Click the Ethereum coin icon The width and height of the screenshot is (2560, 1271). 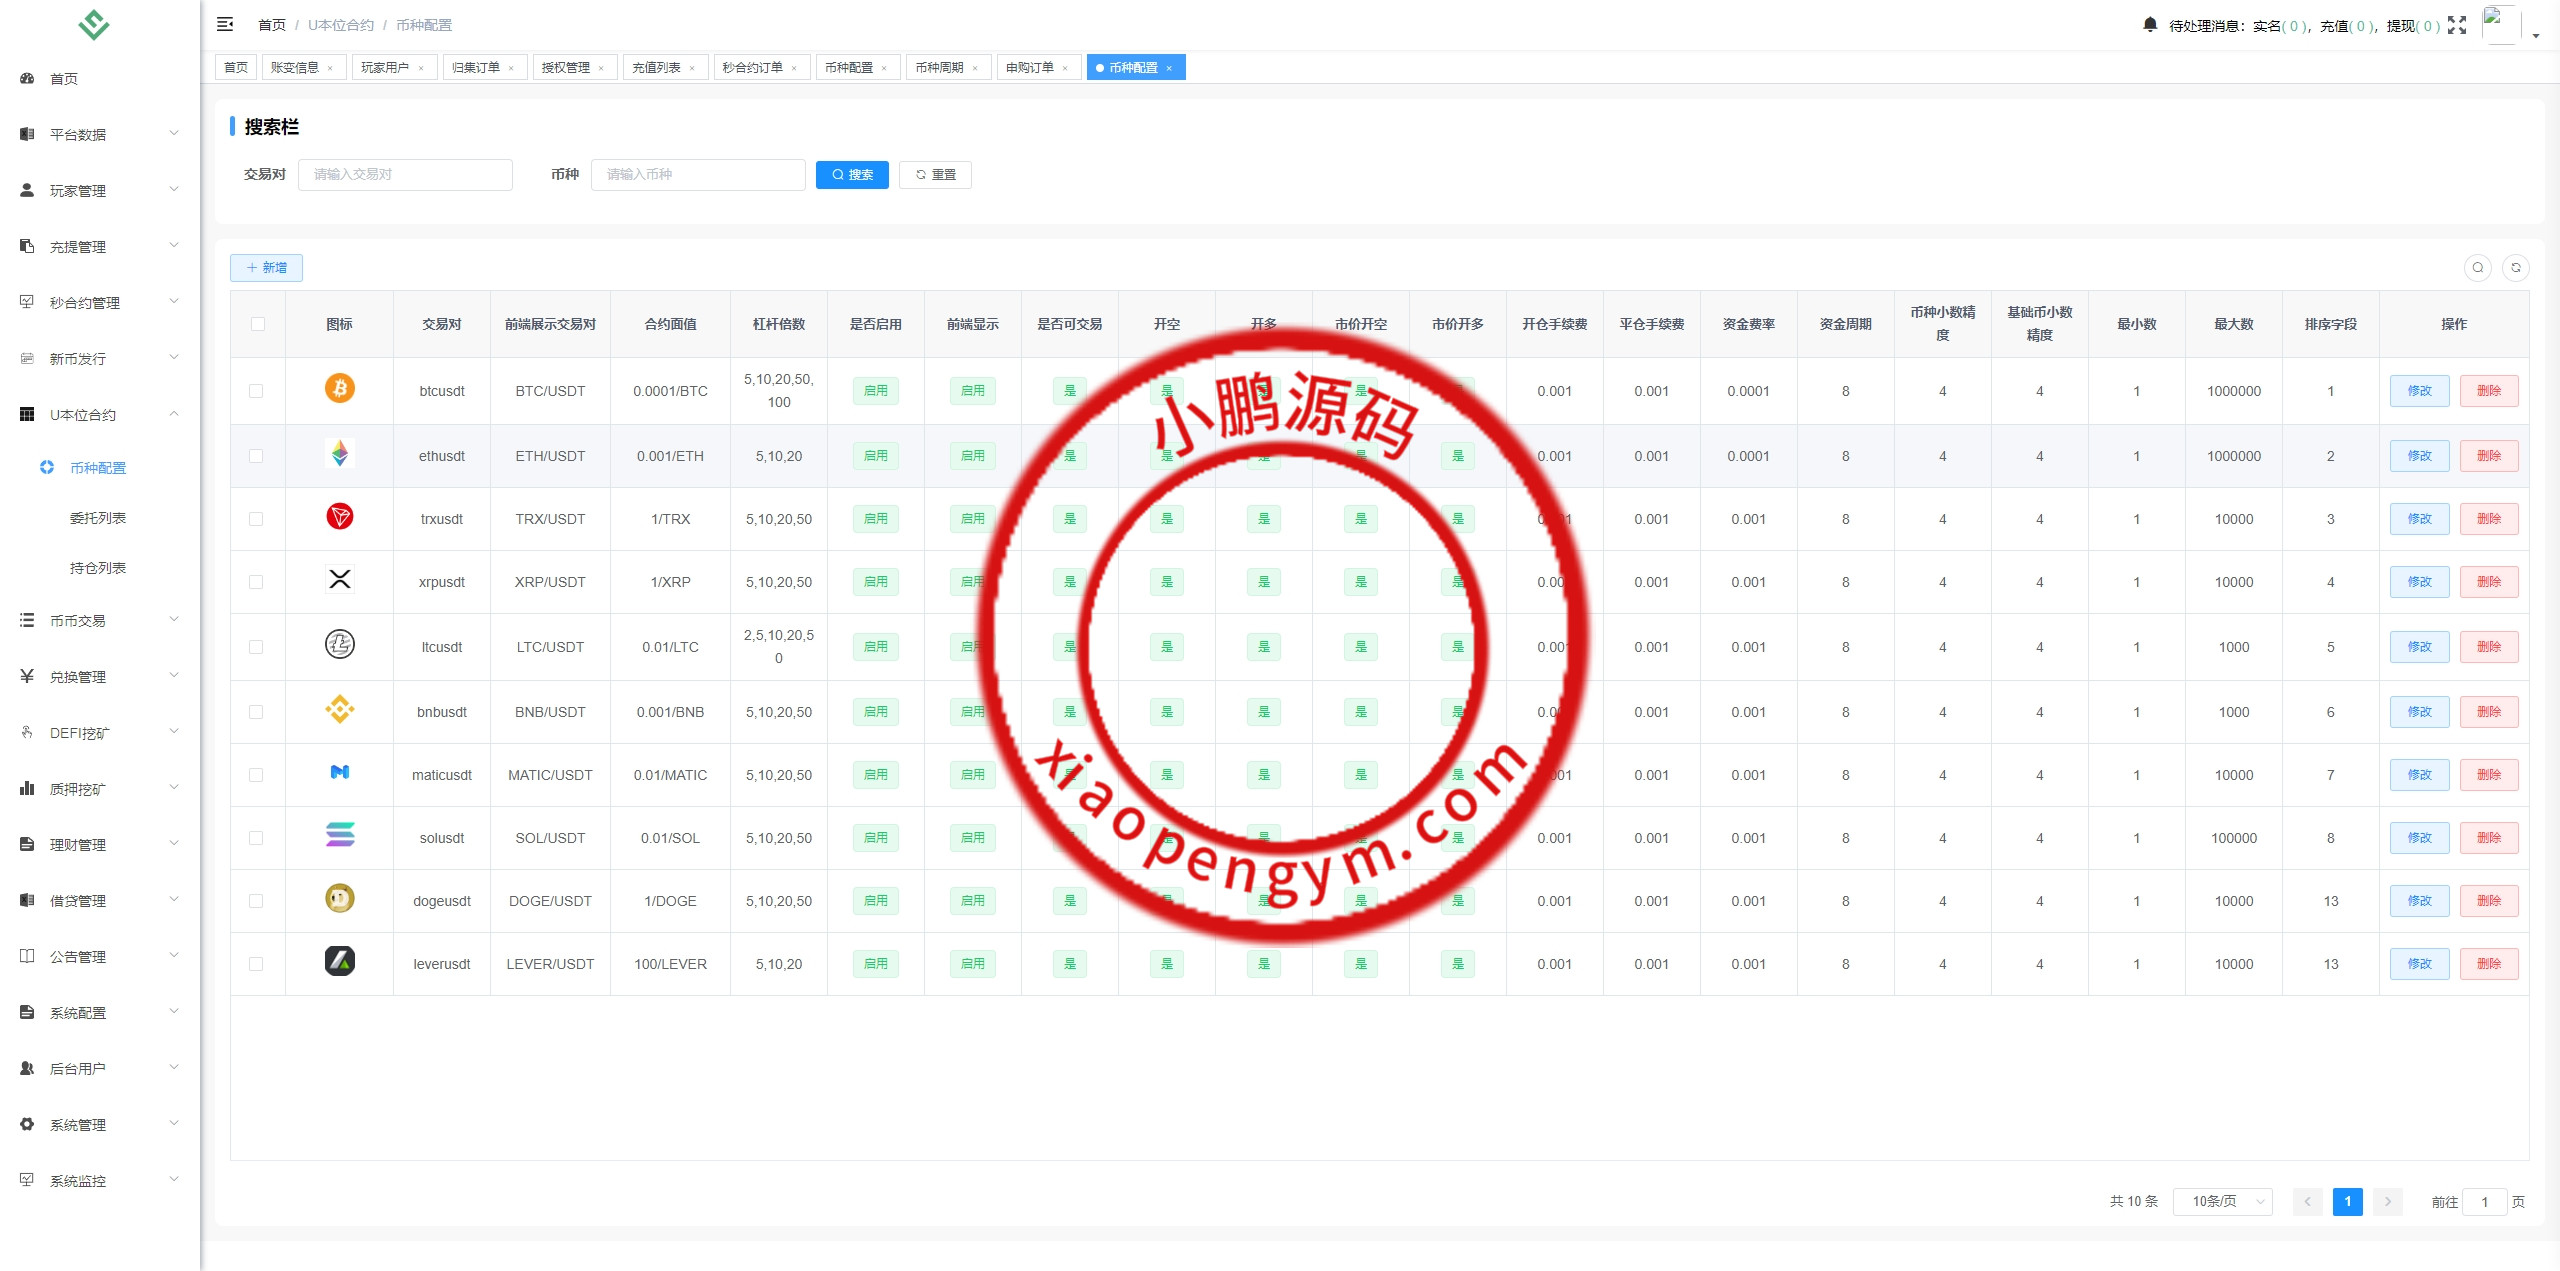tap(340, 454)
